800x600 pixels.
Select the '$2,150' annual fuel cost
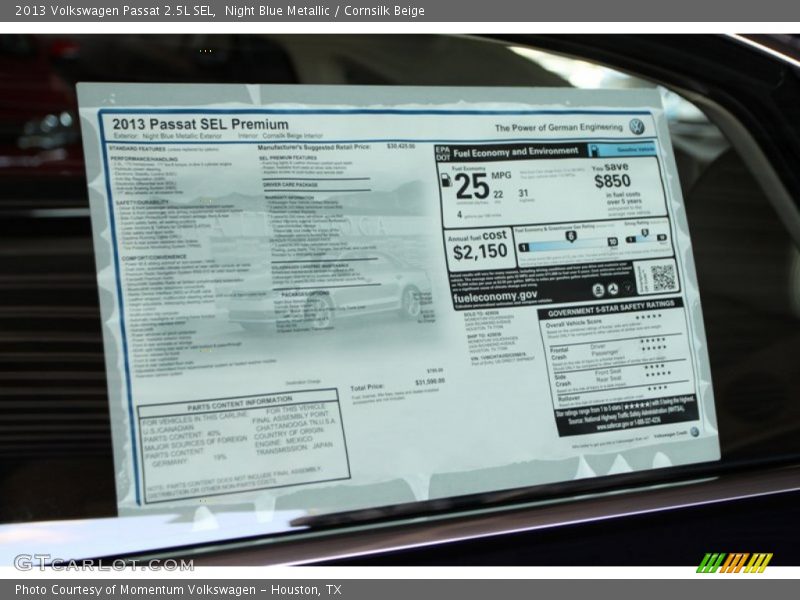(480, 252)
